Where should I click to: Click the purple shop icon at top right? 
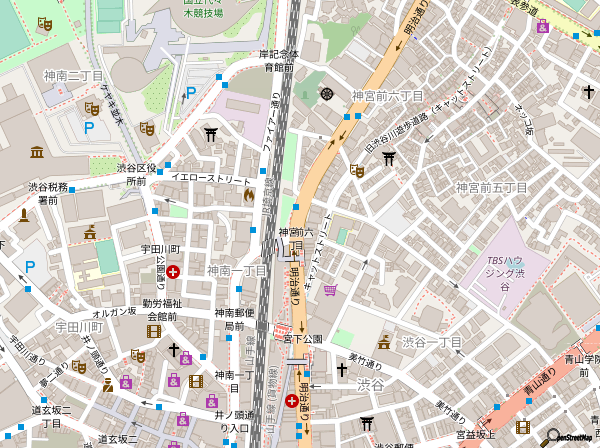point(543,27)
